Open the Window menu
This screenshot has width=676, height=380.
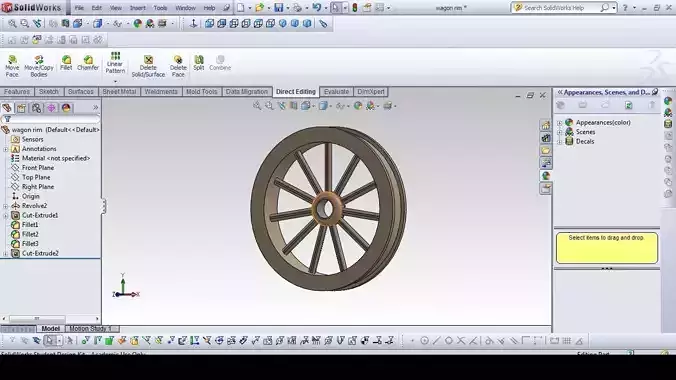[185, 8]
